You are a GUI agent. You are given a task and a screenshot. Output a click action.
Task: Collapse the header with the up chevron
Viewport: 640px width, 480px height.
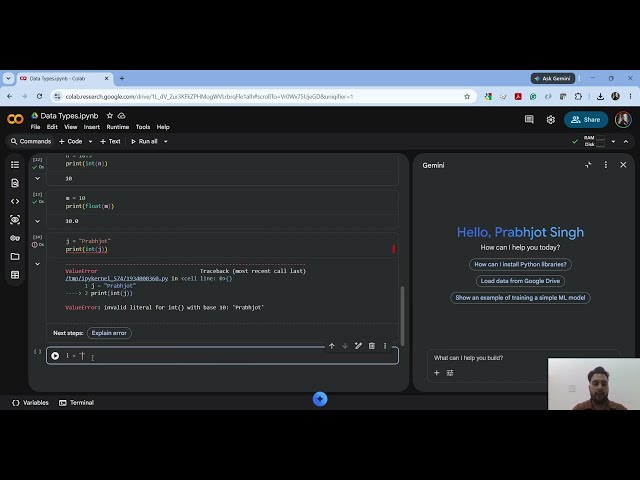(x=626, y=141)
